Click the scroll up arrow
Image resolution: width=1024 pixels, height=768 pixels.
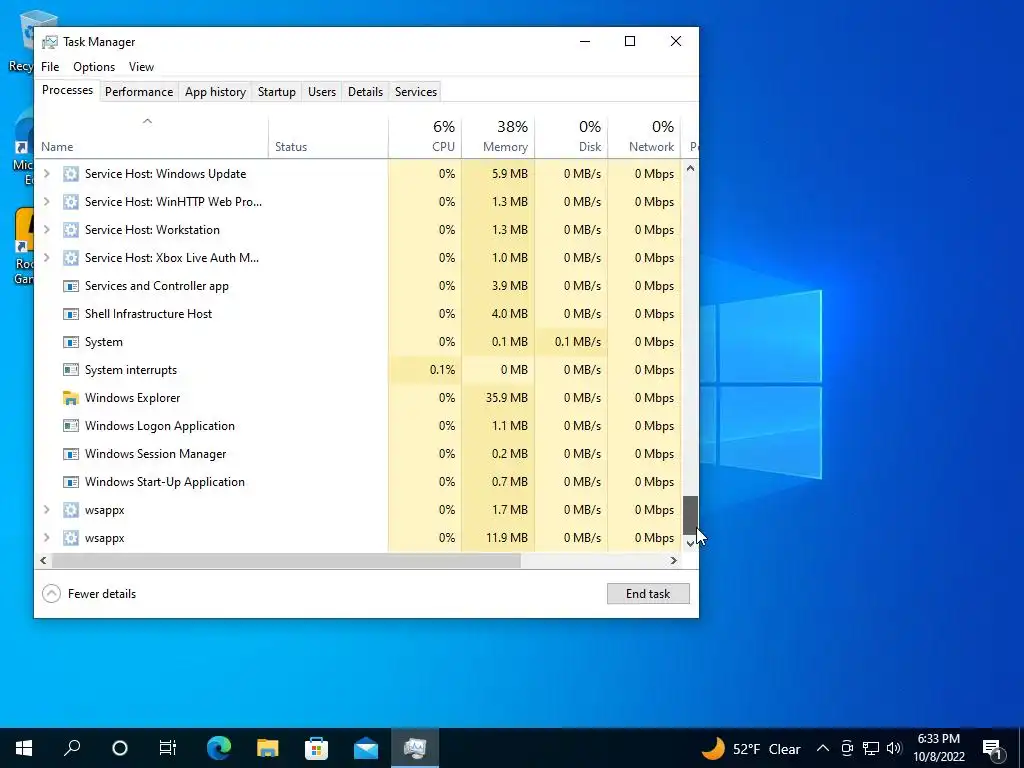click(690, 168)
